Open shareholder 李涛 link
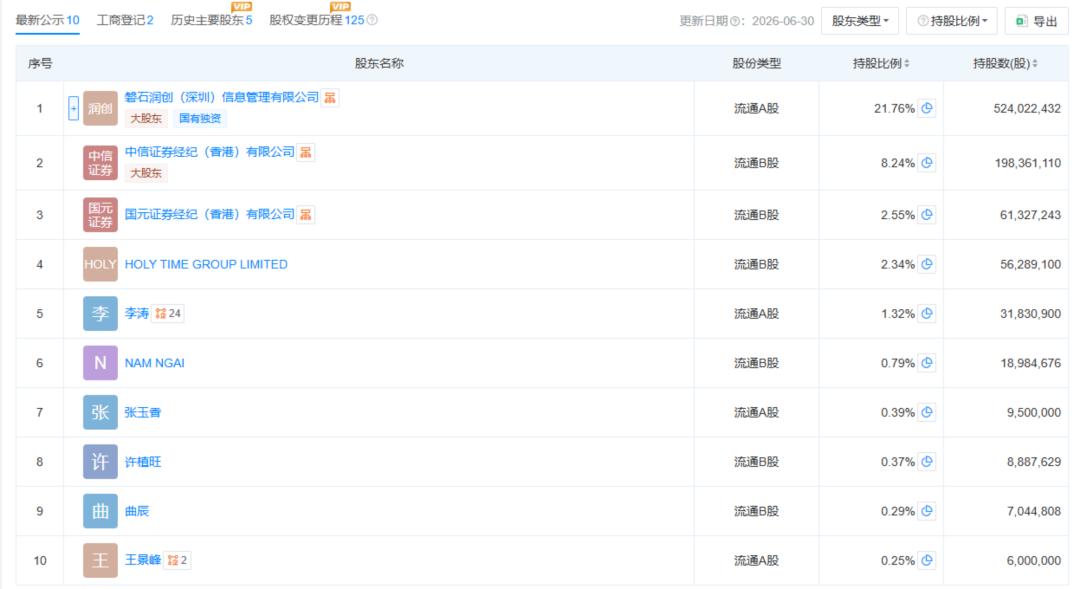Viewport: 1080px width, 589px height. coord(136,313)
